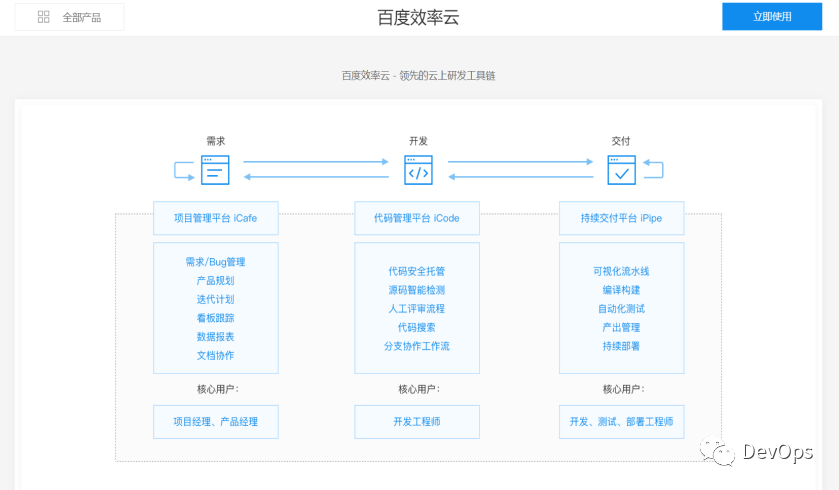
Task: Click 项目经理、产品经理 user box
Action: 216,422
